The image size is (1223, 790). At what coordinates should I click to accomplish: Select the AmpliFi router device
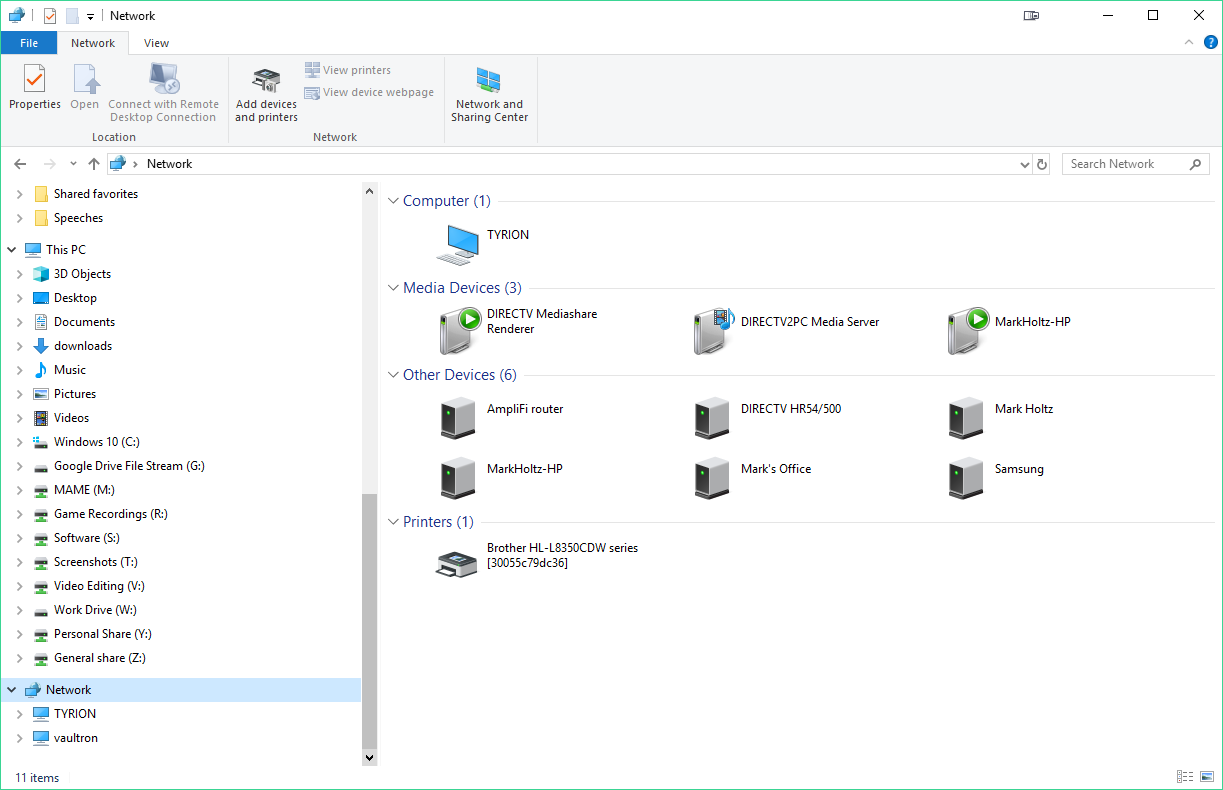pyautogui.click(x=458, y=418)
